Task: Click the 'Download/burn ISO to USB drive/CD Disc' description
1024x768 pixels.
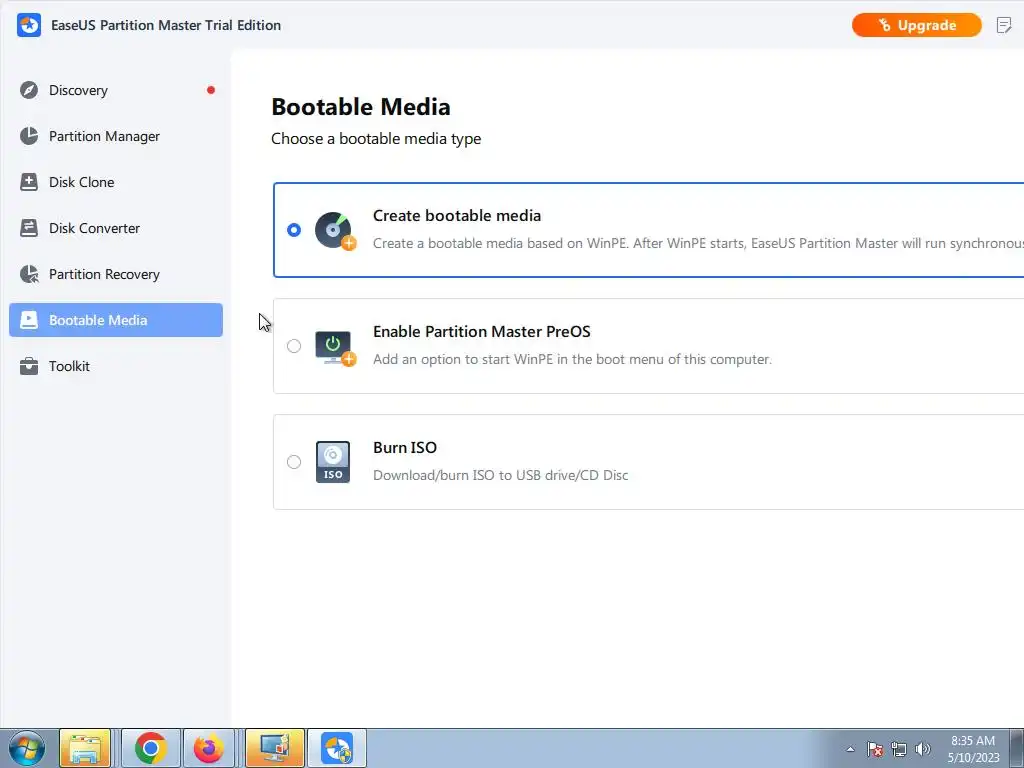Action: click(x=500, y=475)
